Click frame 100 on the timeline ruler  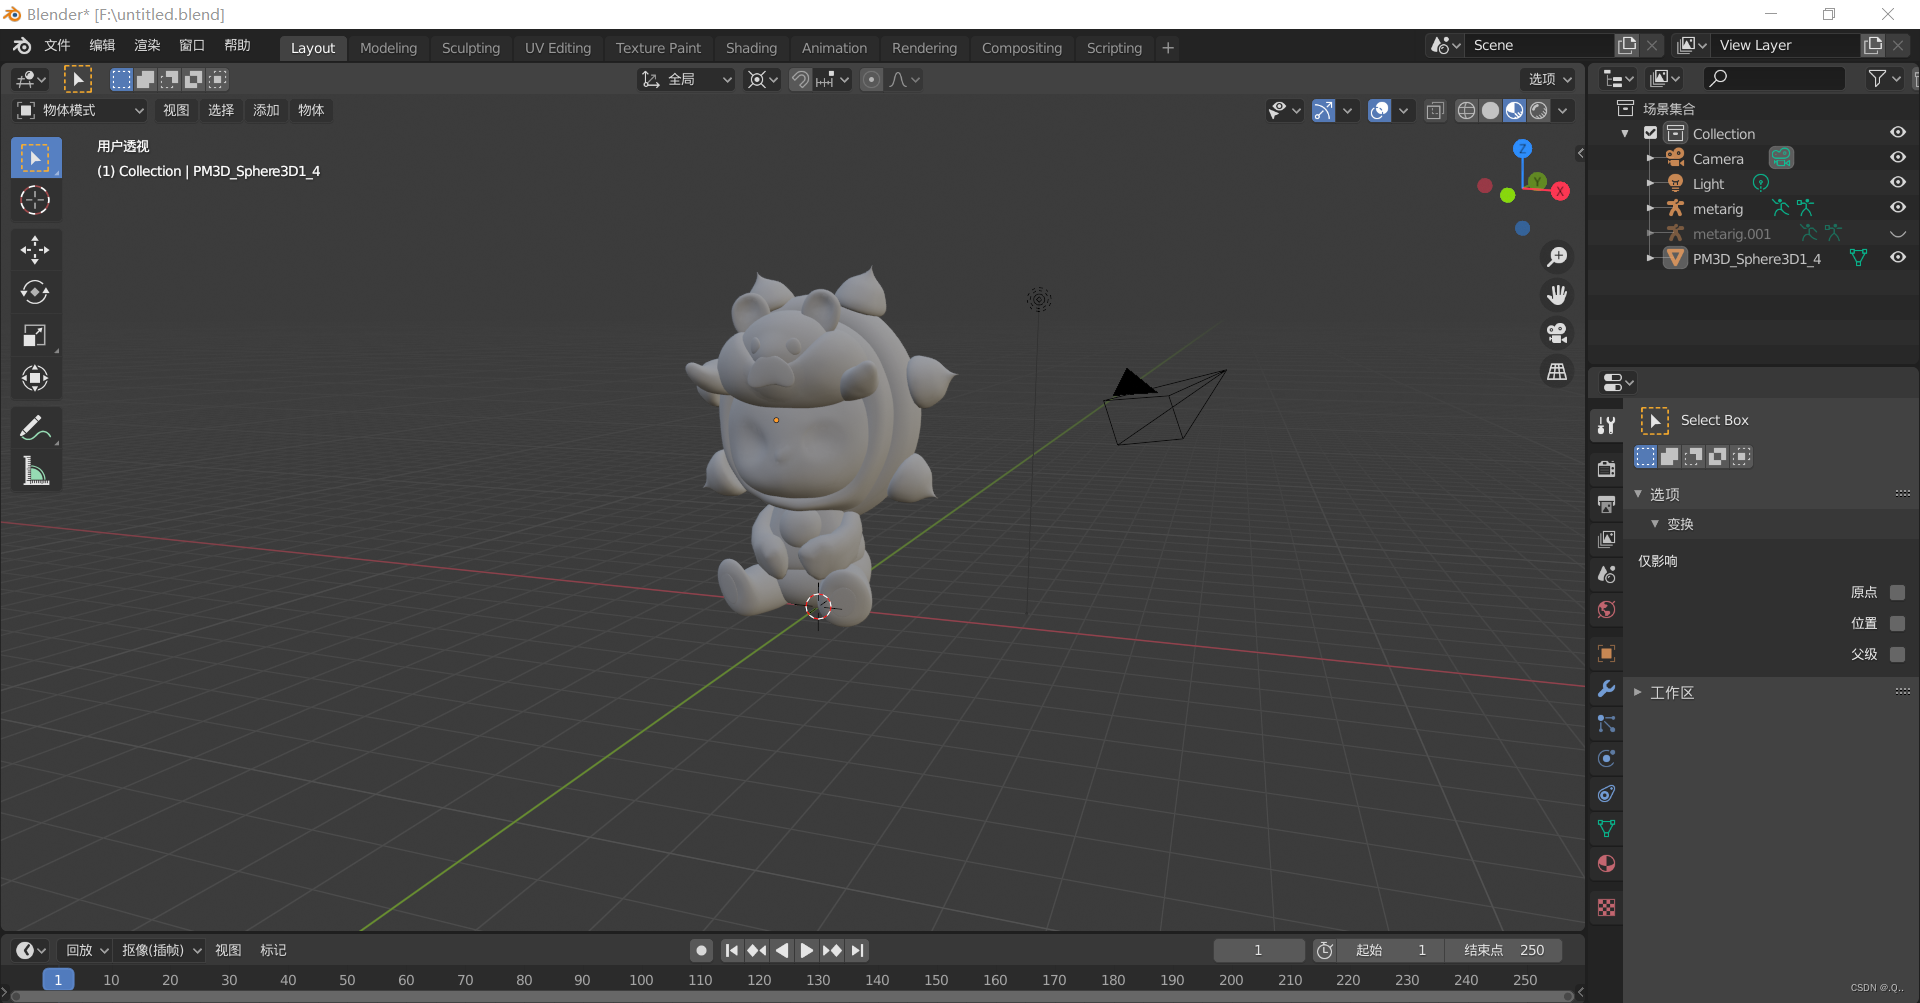click(641, 980)
